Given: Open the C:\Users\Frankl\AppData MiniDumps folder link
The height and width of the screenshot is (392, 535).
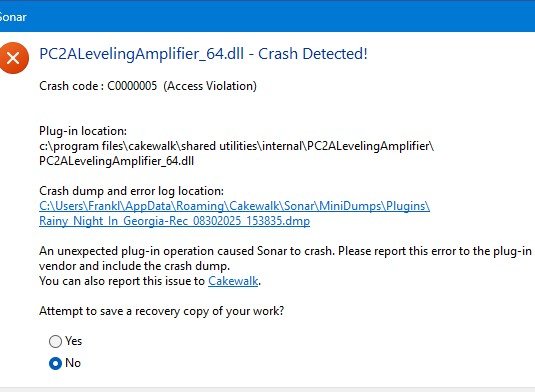Looking at the screenshot, I should [234, 206].
